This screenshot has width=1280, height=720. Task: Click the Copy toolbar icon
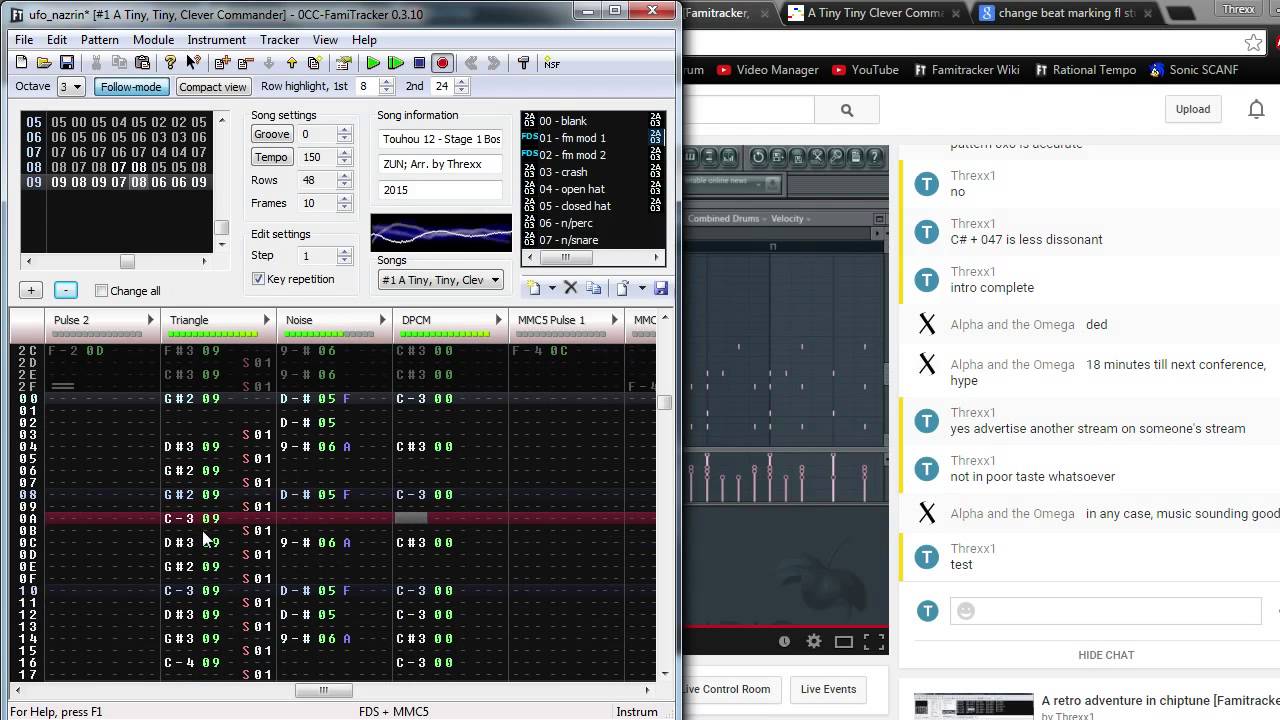point(119,63)
